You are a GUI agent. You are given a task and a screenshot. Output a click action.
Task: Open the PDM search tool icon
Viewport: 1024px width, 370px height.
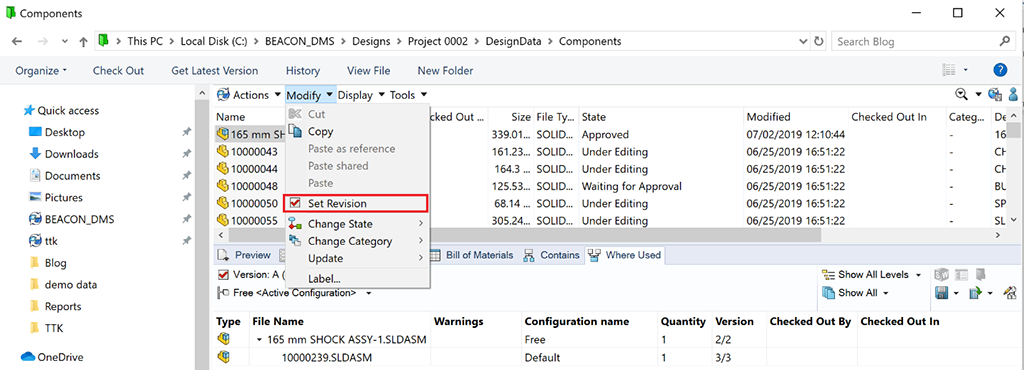pyautogui.click(x=961, y=95)
